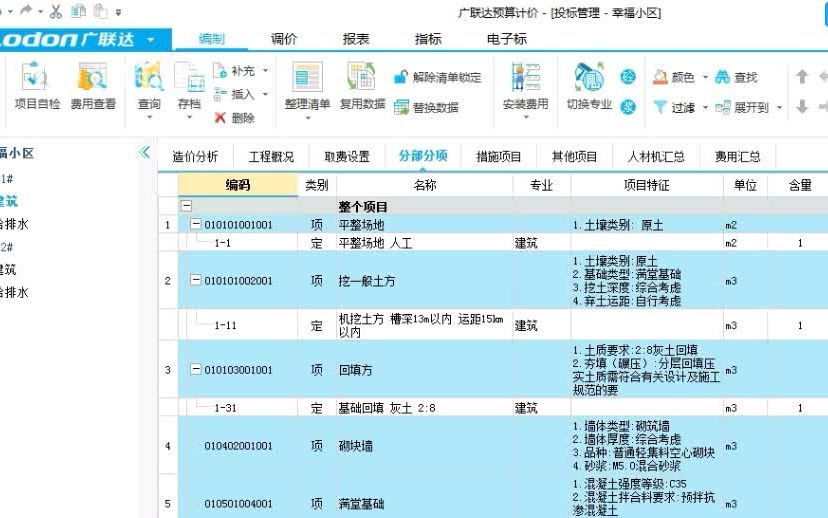
Task: Collapse the 010103001001 回填方 item
Action: [195, 369]
